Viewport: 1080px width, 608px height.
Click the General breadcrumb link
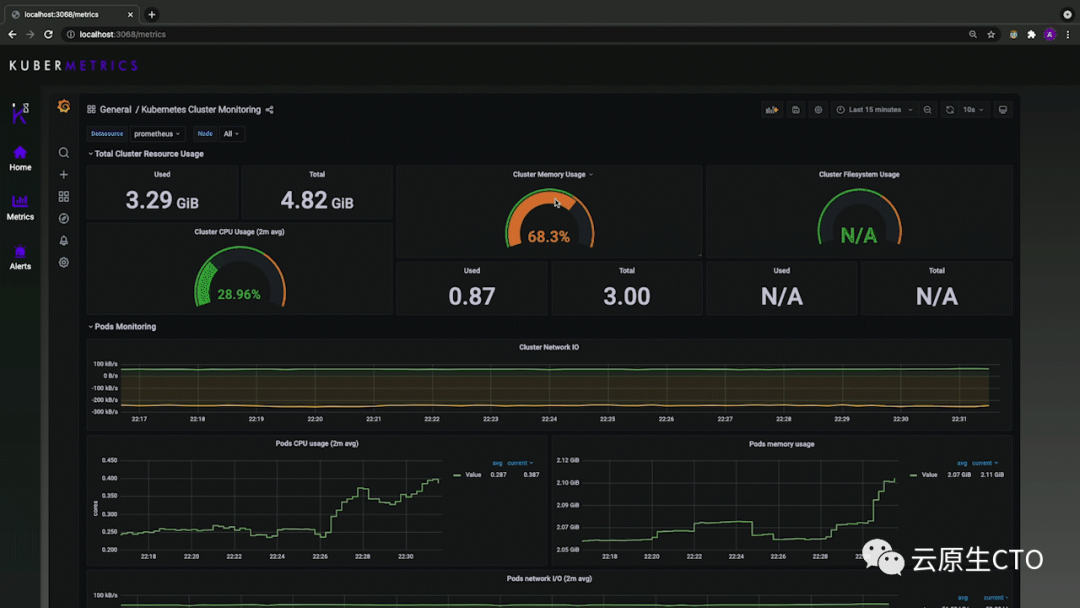(x=115, y=110)
